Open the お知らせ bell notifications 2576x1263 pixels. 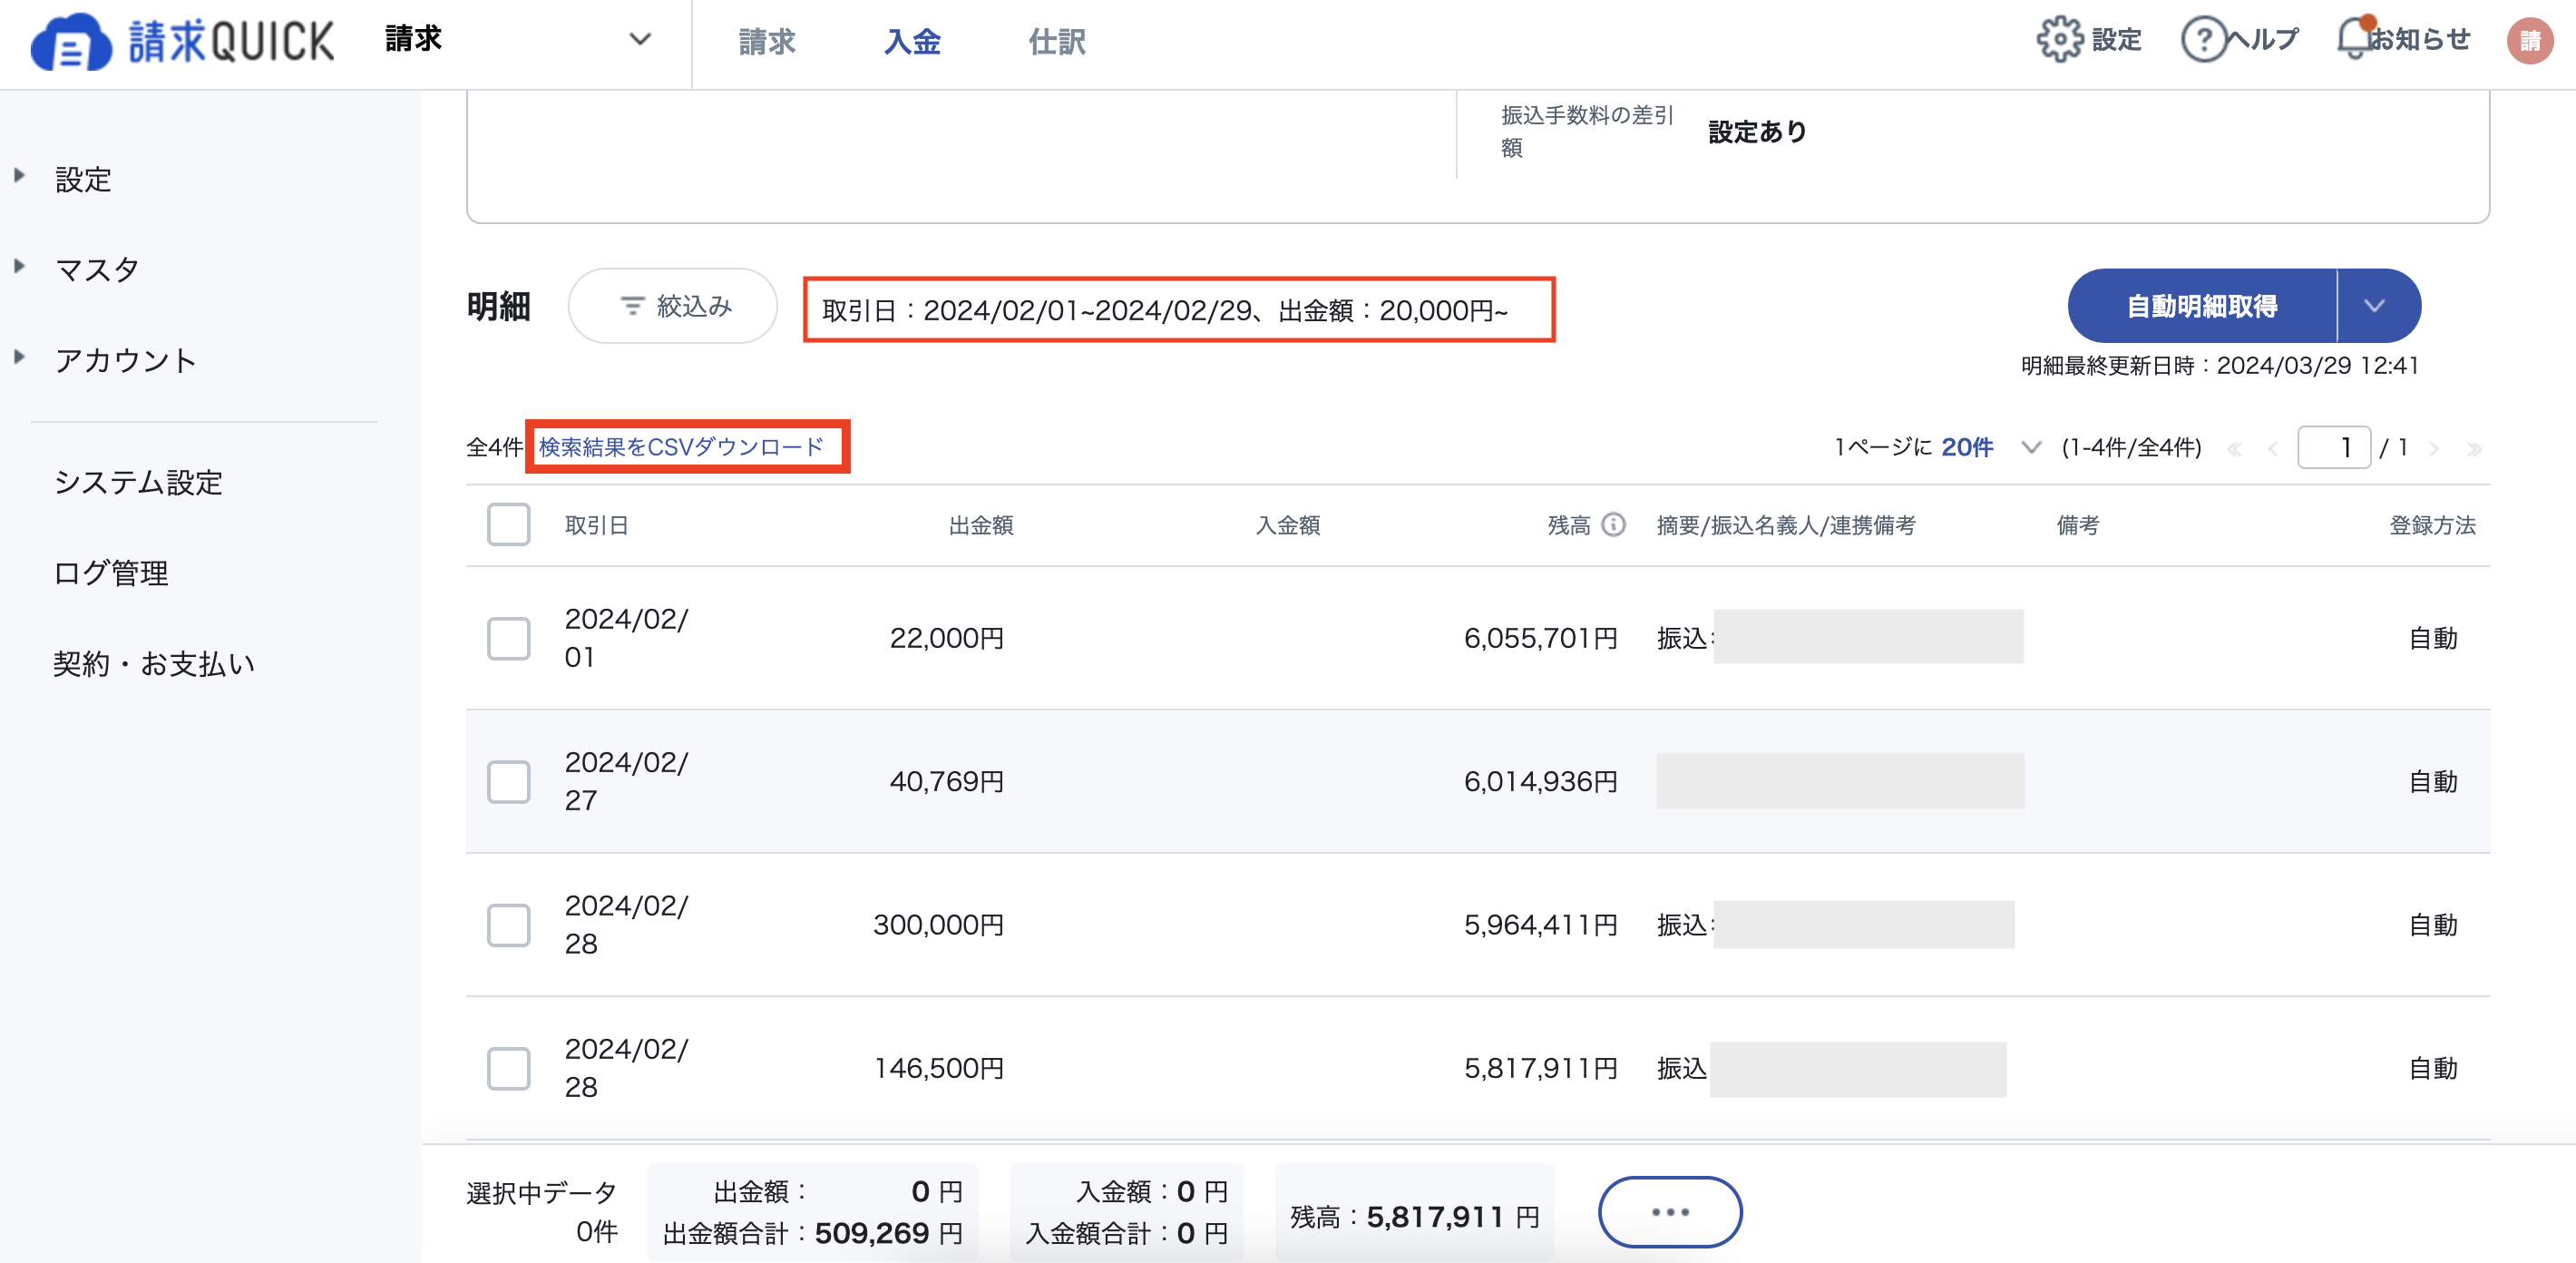[x=2355, y=38]
